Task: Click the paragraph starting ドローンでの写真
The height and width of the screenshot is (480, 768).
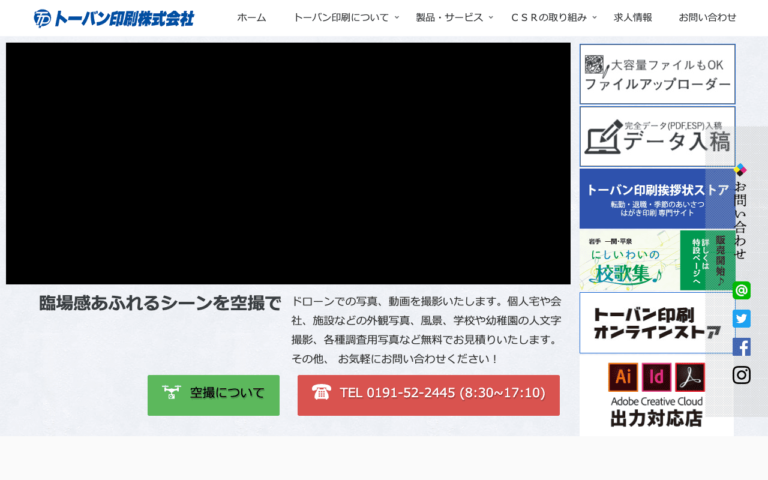Action: pos(426,330)
